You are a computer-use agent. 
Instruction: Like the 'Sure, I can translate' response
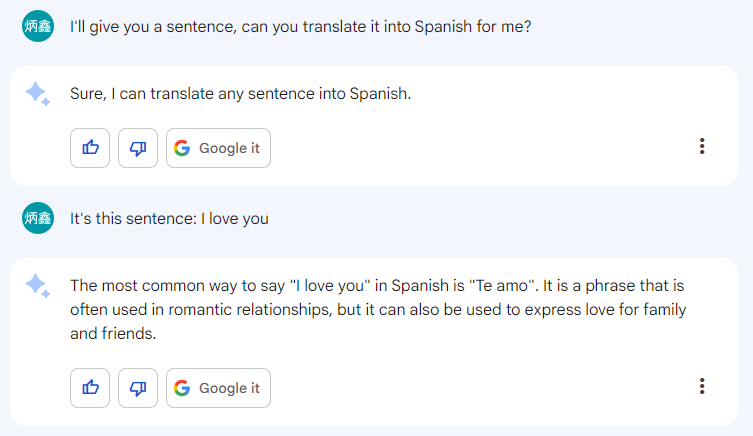(90, 148)
